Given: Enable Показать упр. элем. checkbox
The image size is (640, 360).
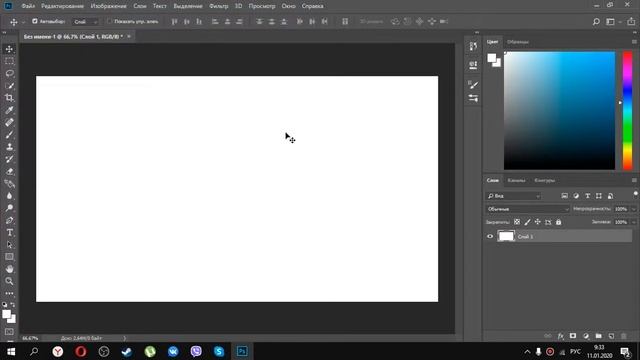Looking at the screenshot, I should 109,21.
